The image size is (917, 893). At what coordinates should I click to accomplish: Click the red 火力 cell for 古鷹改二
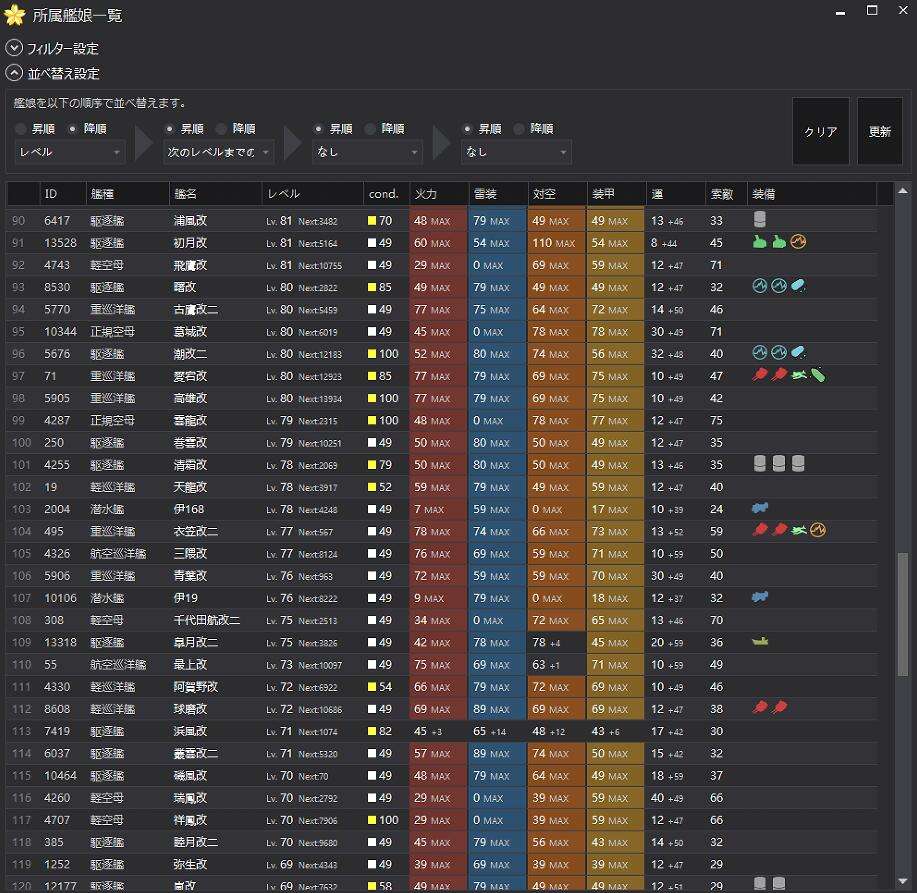click(x=439, y=309)
